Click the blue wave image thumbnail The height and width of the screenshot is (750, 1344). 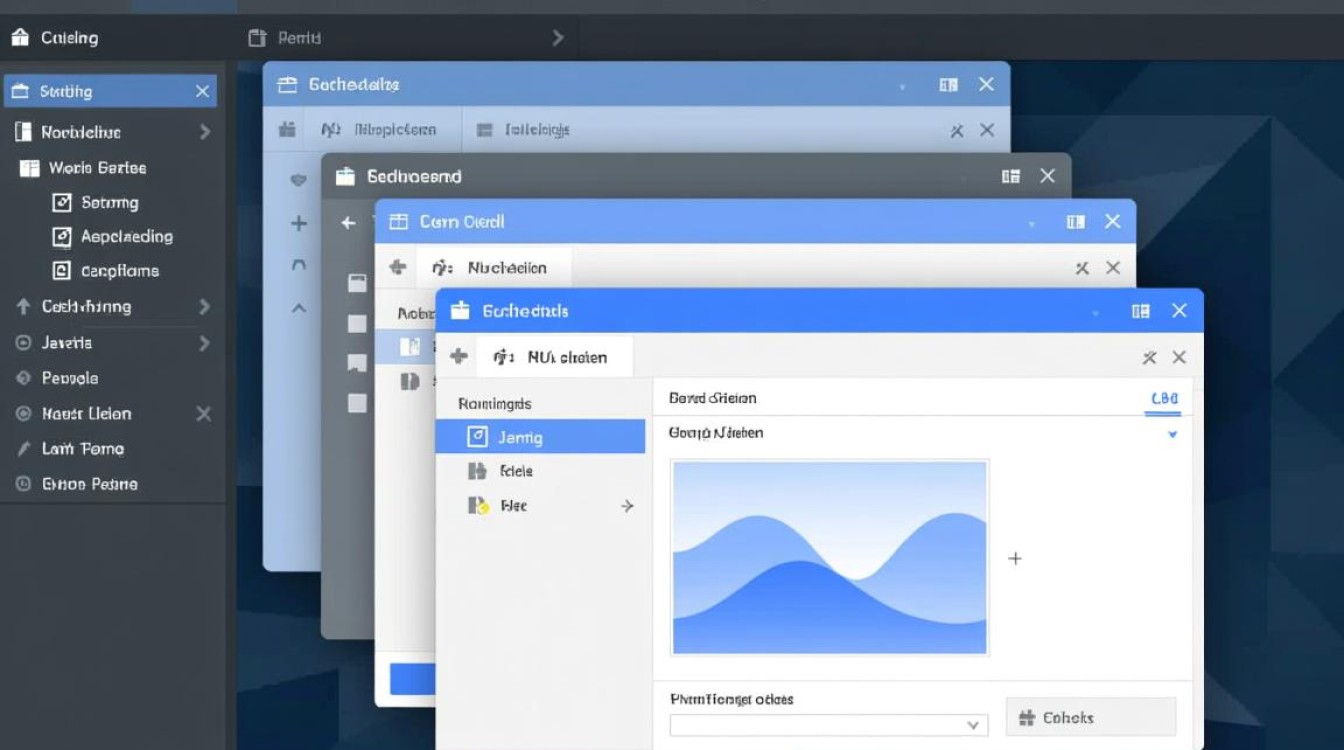coord(830,557)
